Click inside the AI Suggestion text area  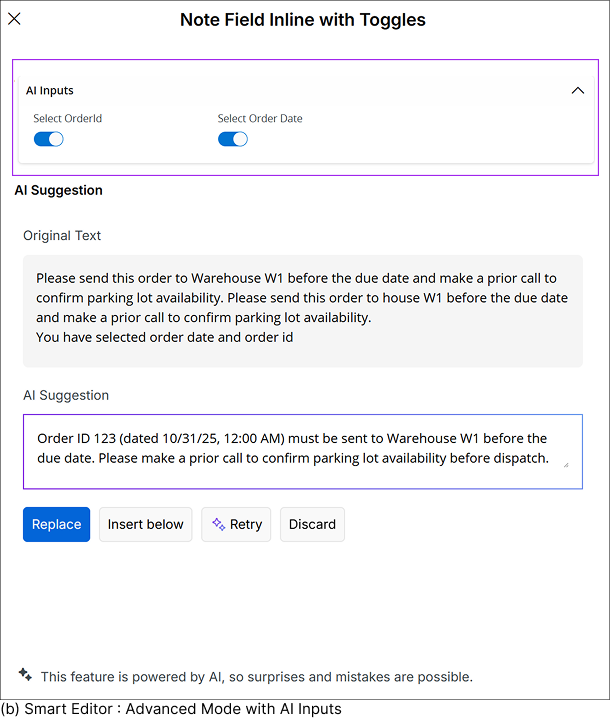pos(302,452)
